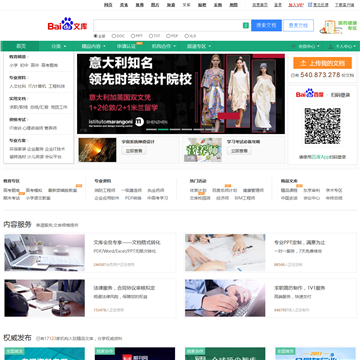This screenshot has width=360, height=360.
Task: Expand the 教育频道 sidebar category
Action: 19,57
